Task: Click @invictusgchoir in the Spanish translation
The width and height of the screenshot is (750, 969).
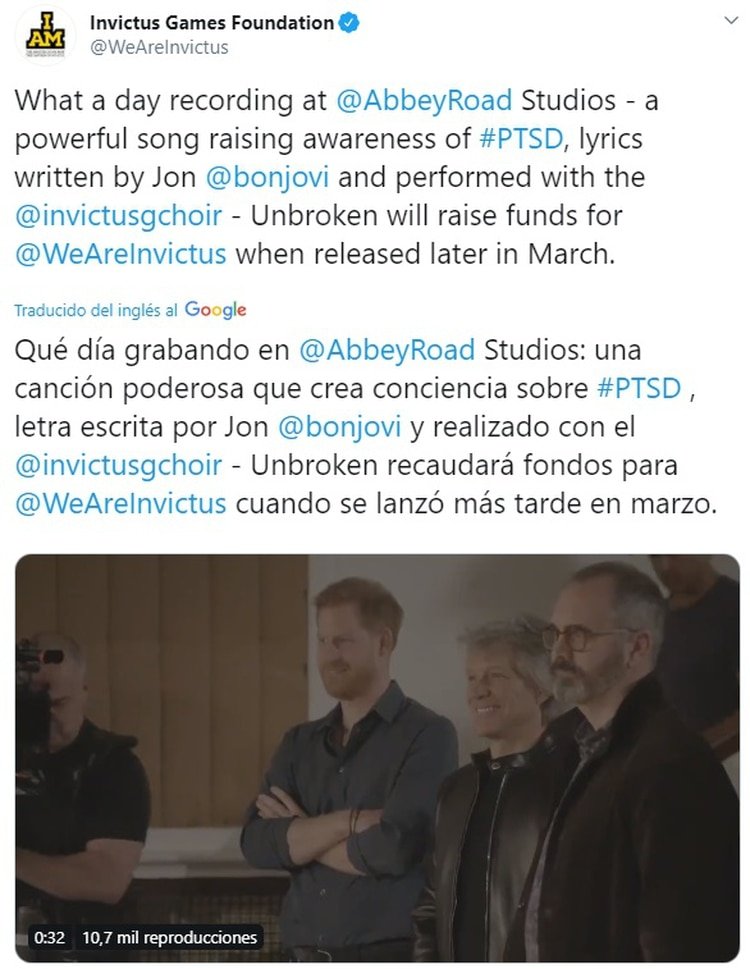Action: pos(118,466)
